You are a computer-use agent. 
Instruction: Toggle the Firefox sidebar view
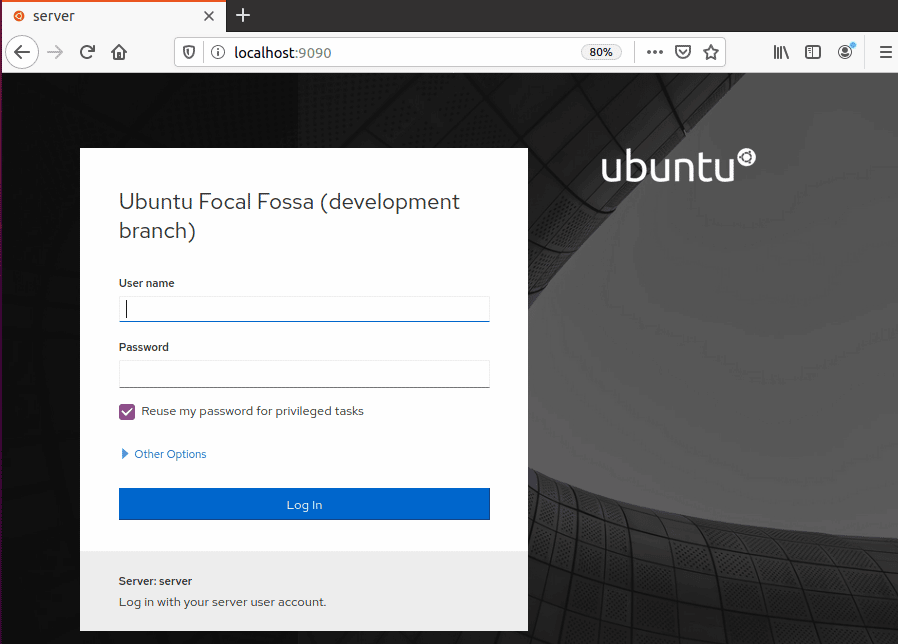click(x=813, y=52)
